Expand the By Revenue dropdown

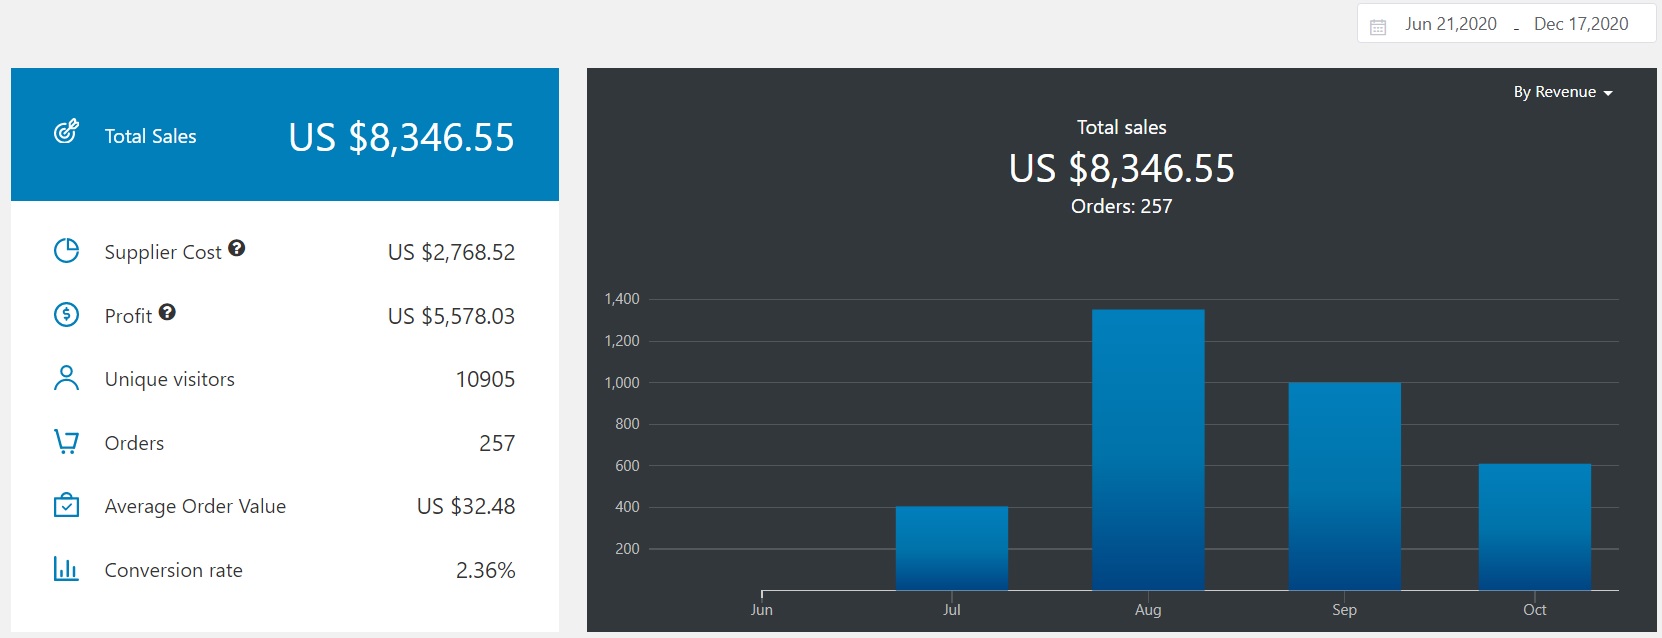[x=1562, y=92]
